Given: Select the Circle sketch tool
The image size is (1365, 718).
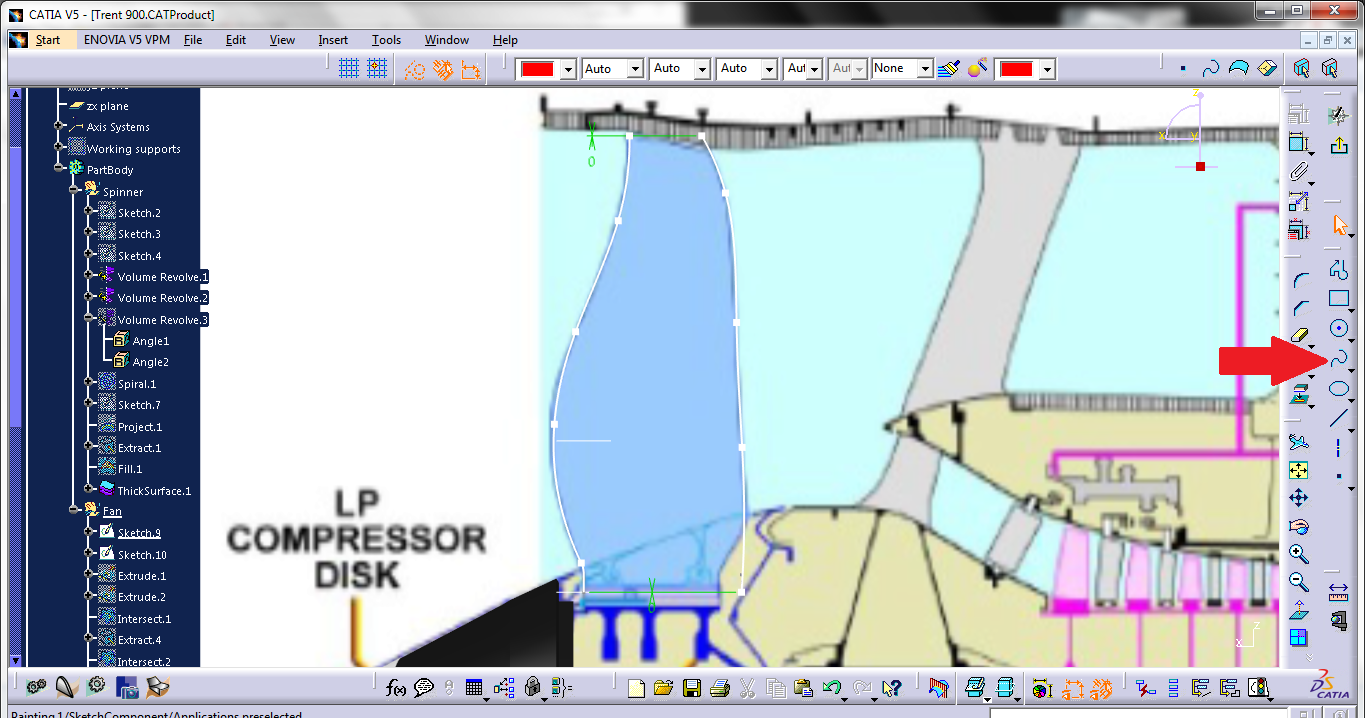Looking at the screenshot, I should pyautogui.click(x=1338, y=328).
